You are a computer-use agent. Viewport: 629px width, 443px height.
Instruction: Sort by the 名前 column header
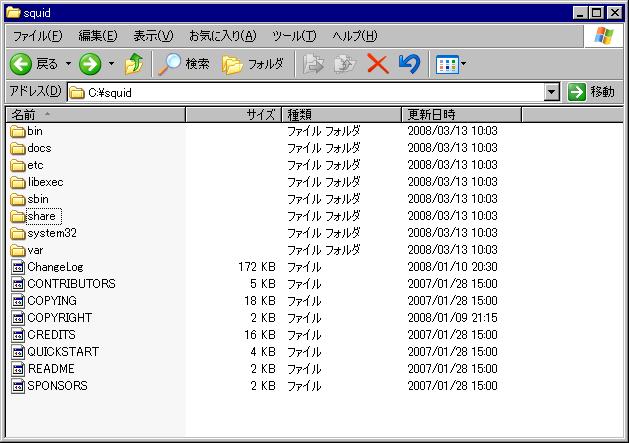point(95,115)
